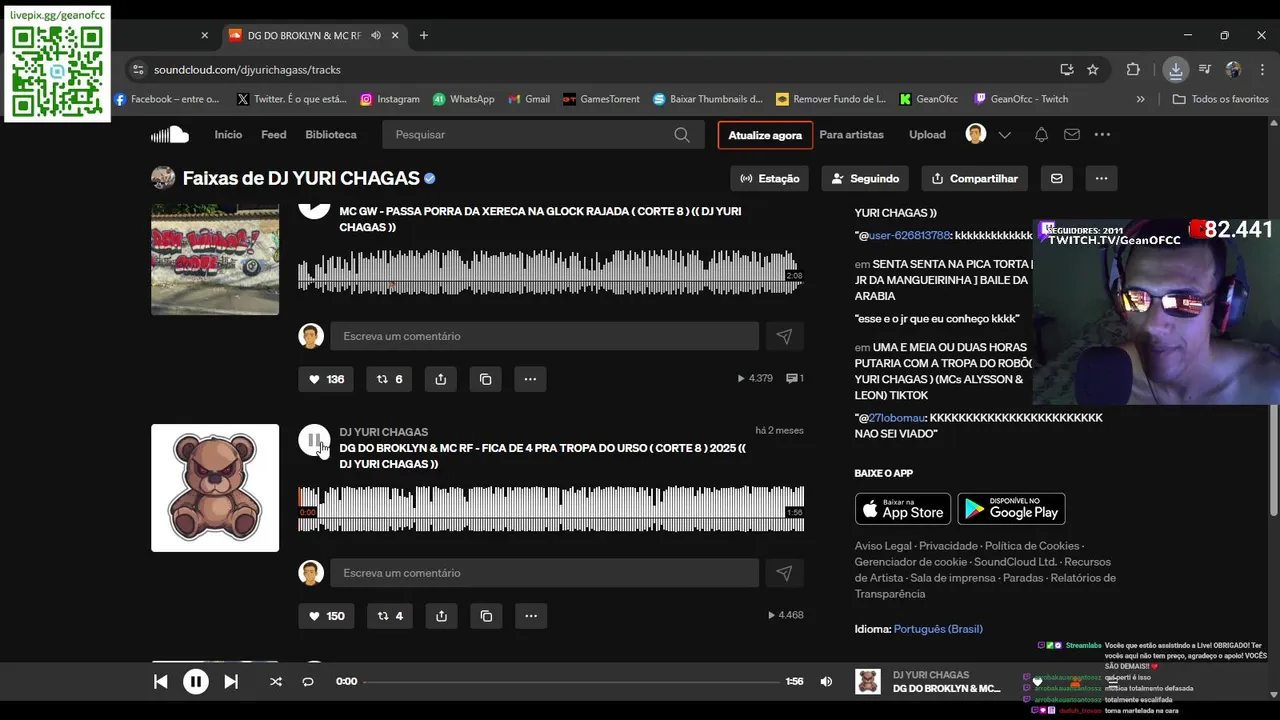Open the Instagram bookmark
Viewport: 1280px width, 720px height.
click(x=390, y=99)
